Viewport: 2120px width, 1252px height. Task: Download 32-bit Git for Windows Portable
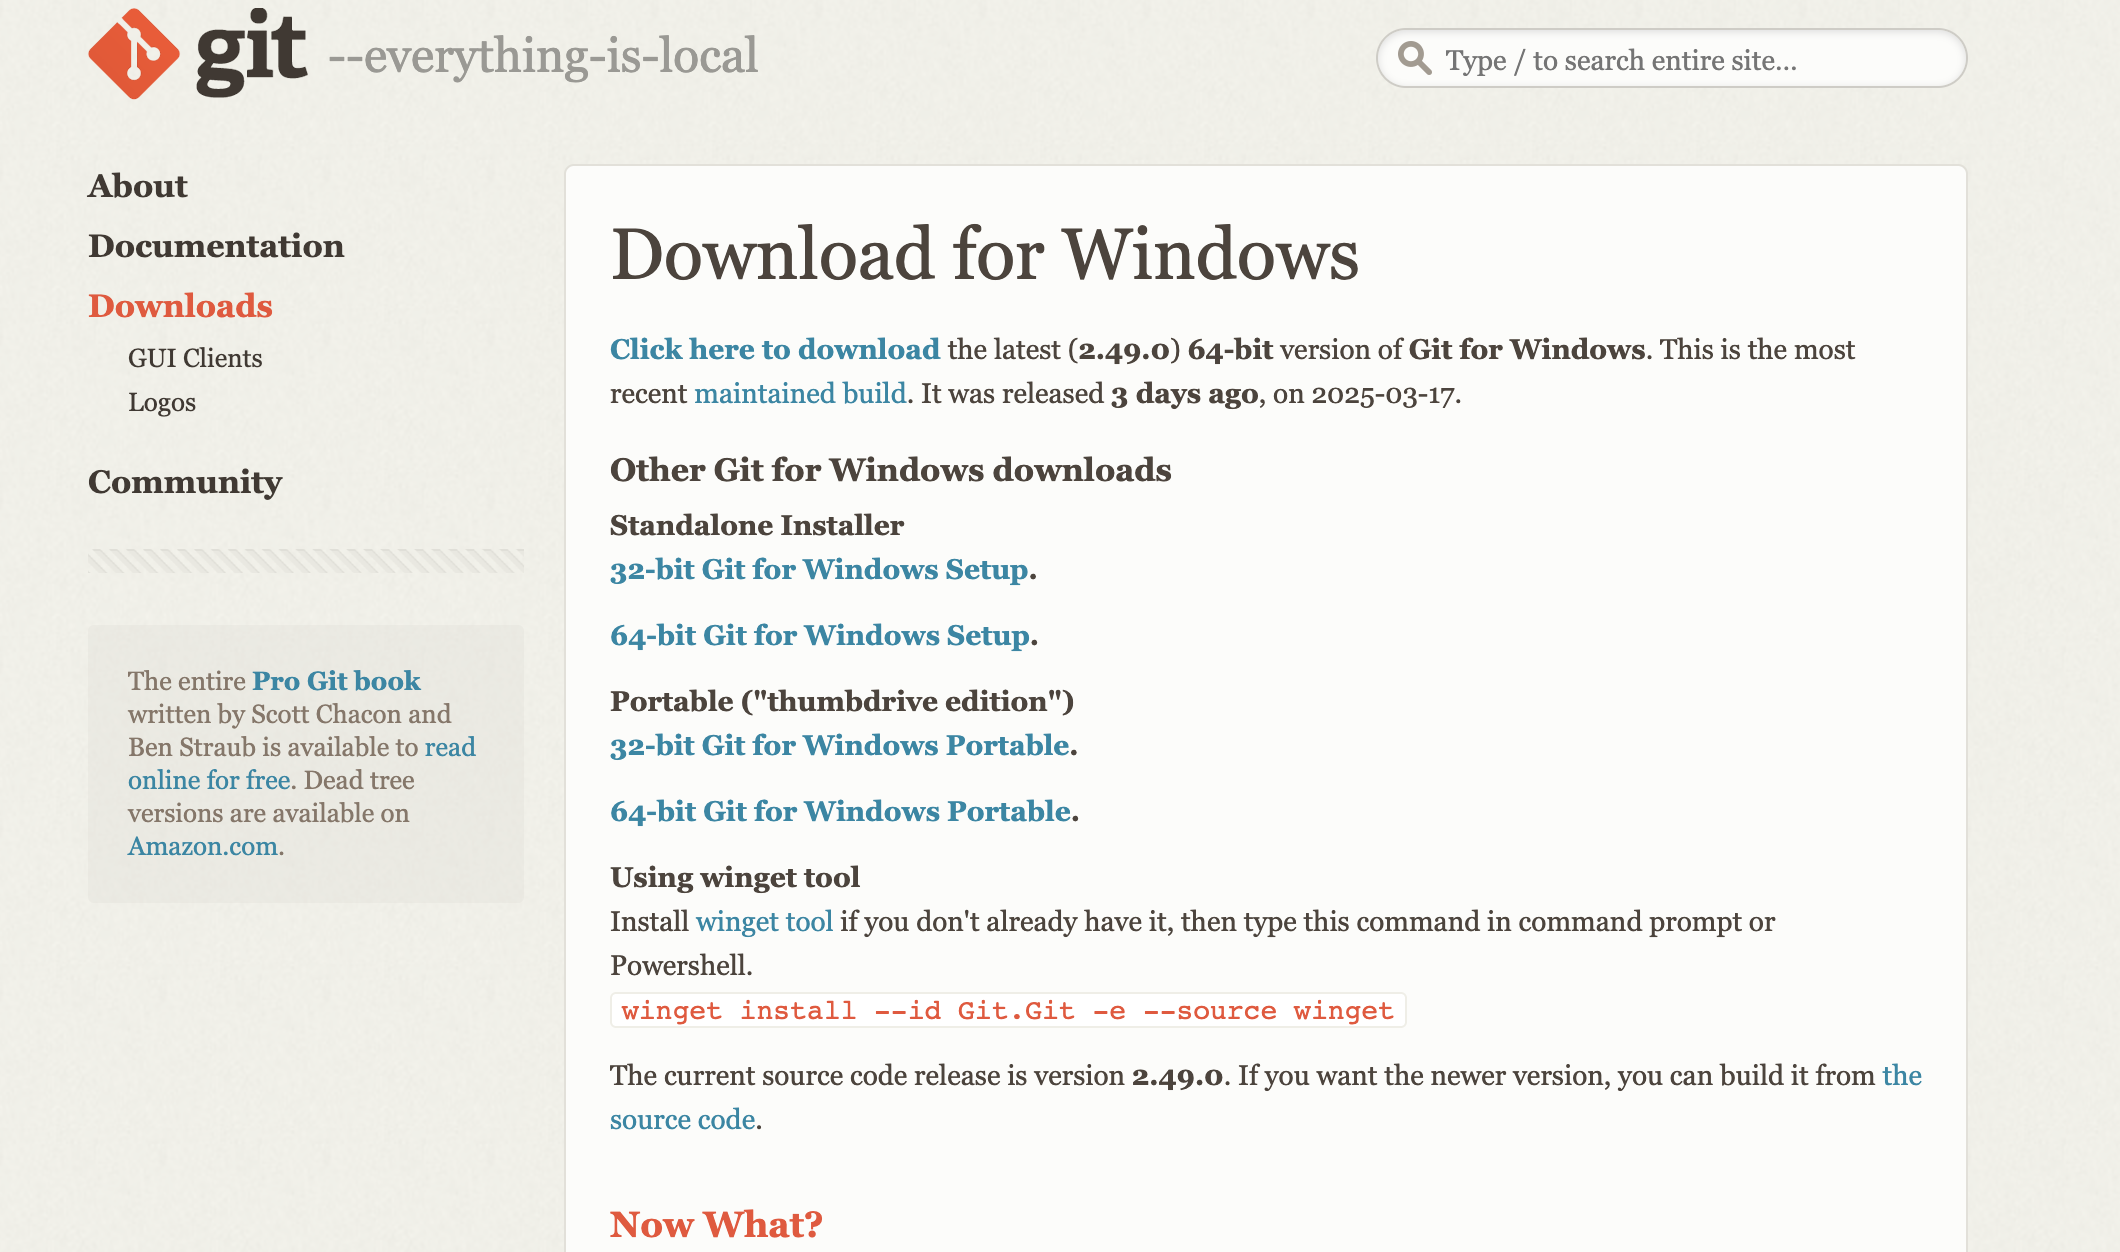click(840, 745)
